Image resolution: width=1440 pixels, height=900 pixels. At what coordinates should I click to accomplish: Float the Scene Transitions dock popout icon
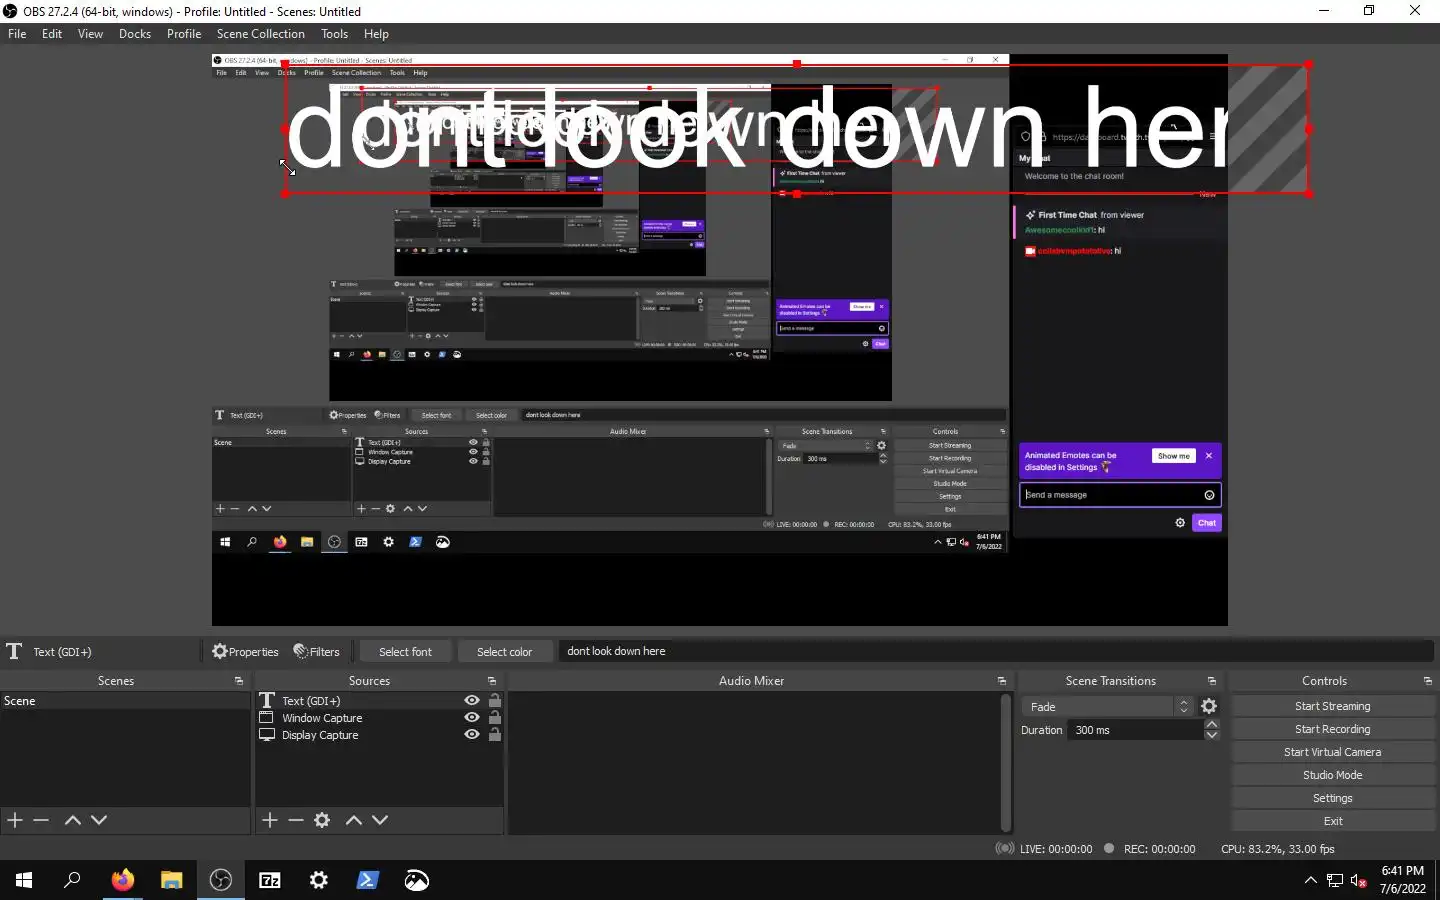tap(1211, 681)
